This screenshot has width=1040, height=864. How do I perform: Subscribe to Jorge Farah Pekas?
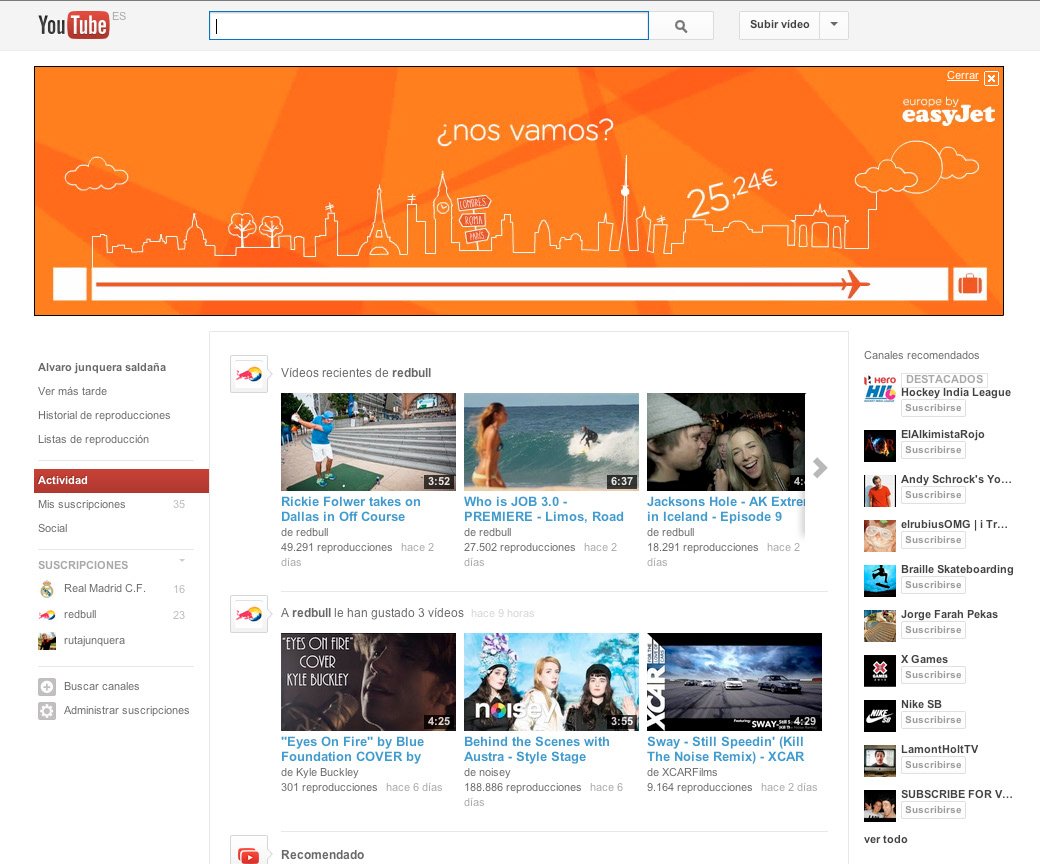933,631
